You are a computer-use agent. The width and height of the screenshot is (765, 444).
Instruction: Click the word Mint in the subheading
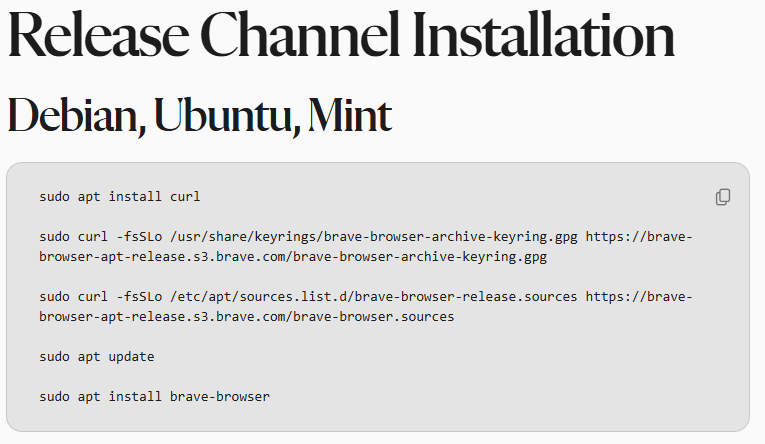coord(349,117)
